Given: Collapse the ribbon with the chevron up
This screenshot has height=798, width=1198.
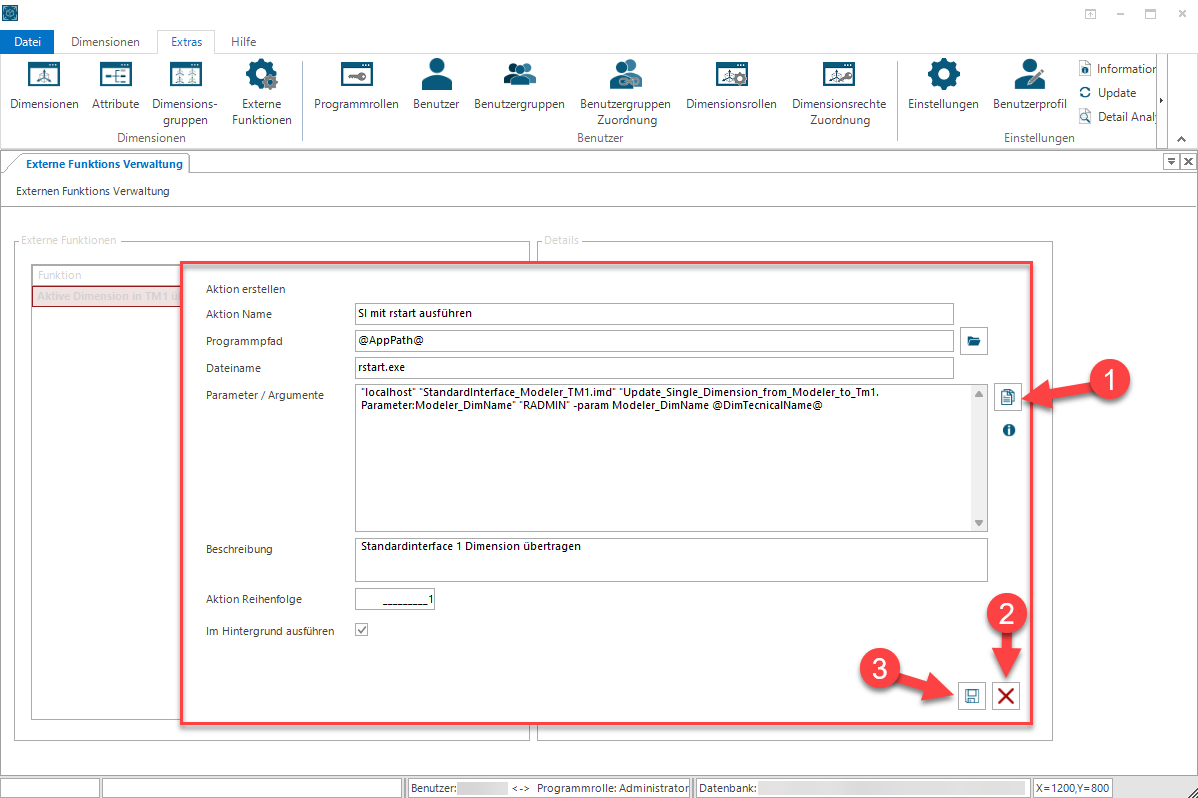Looking at the screenshot, I should [x=1181, y=139].
